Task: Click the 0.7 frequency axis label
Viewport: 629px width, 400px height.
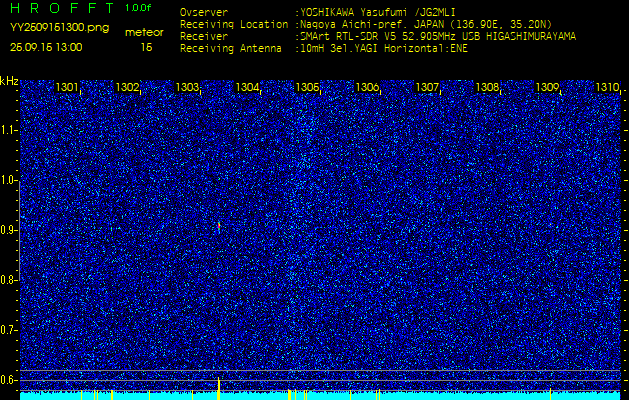Action: point(8,330)
